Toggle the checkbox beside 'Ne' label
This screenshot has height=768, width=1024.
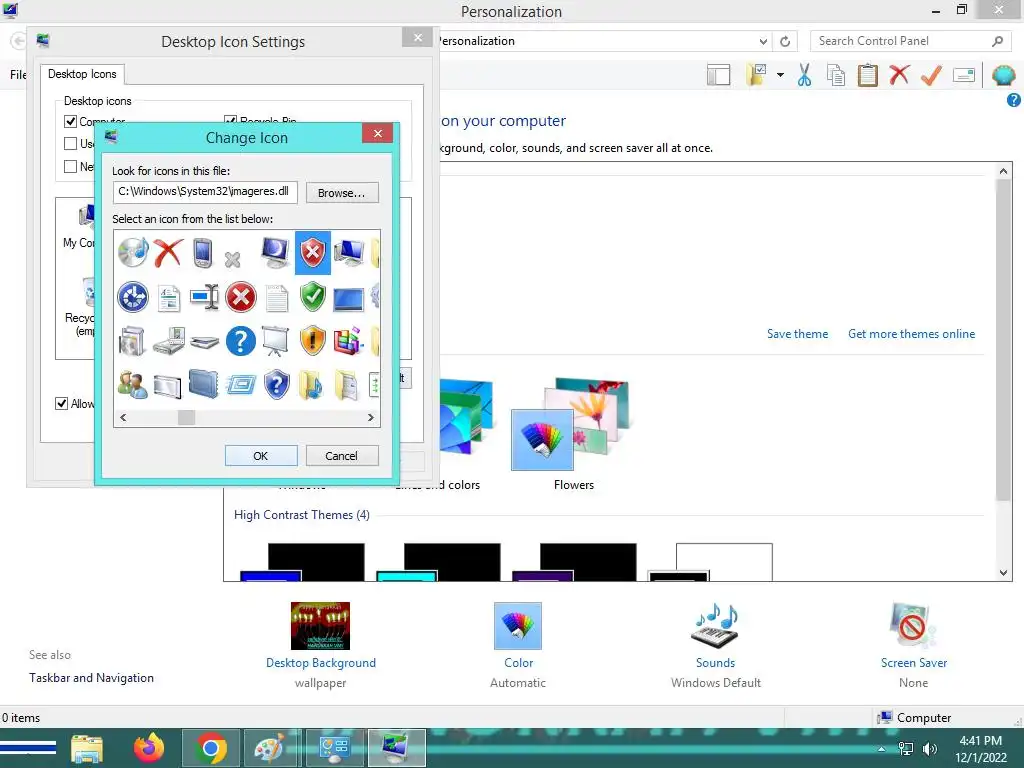coord(71,167)
